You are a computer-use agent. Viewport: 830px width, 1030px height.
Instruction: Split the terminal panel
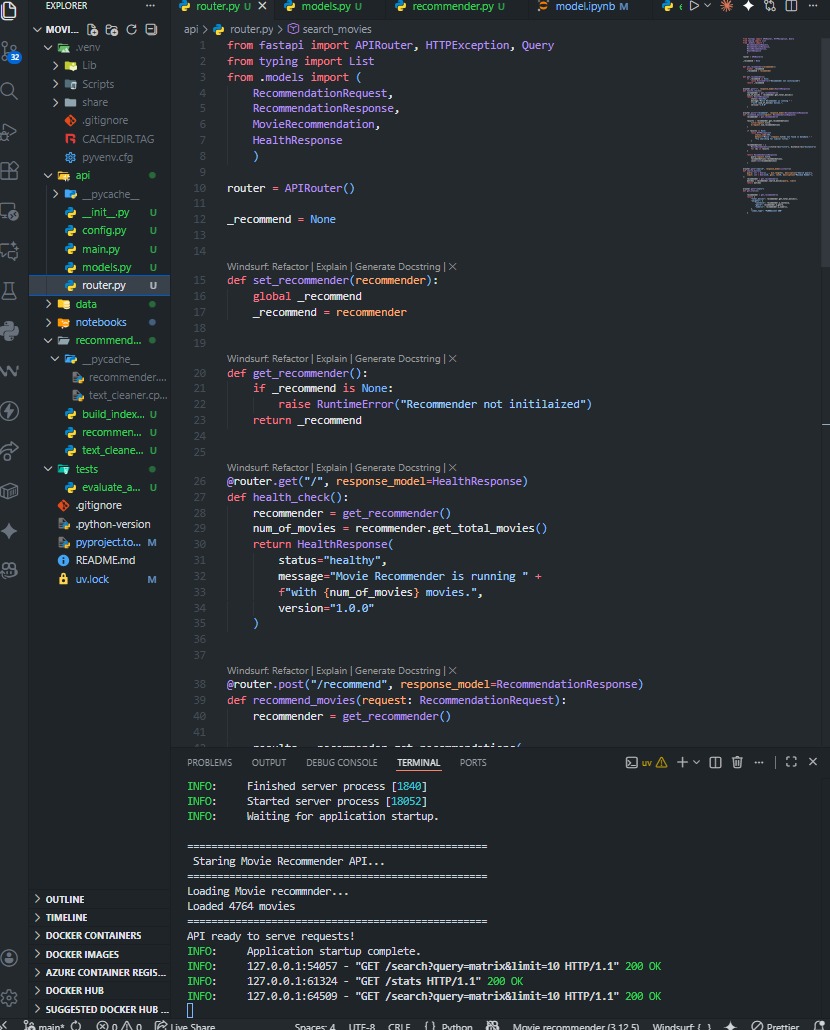click(x=716, y=762)
